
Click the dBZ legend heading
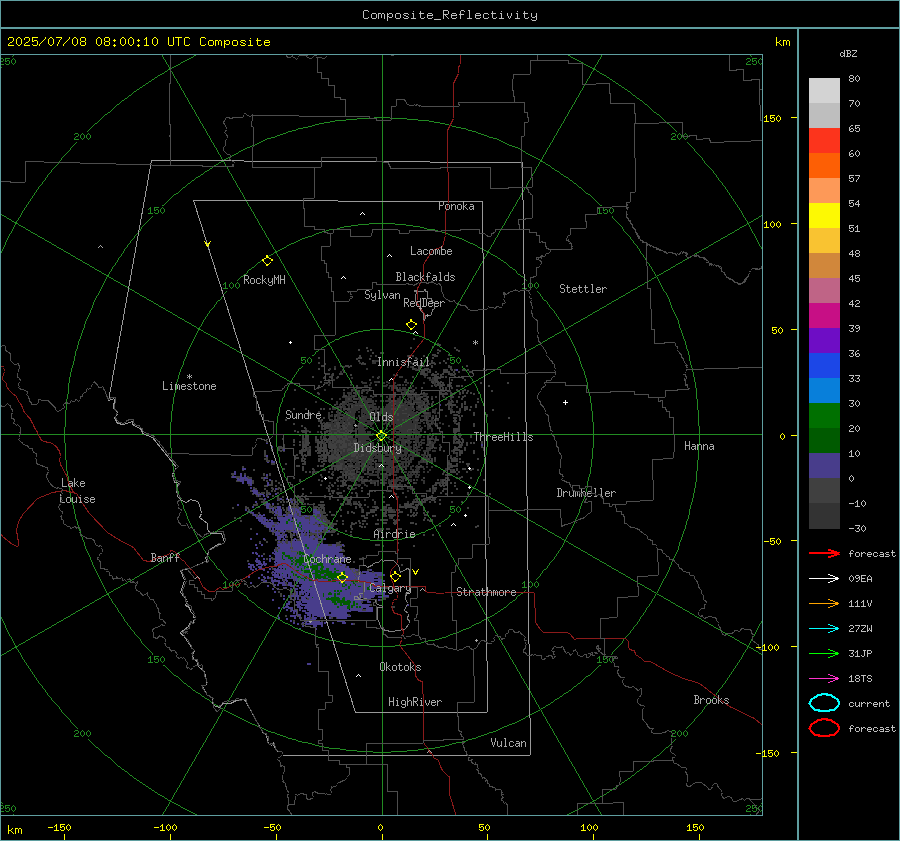point(848,54)
